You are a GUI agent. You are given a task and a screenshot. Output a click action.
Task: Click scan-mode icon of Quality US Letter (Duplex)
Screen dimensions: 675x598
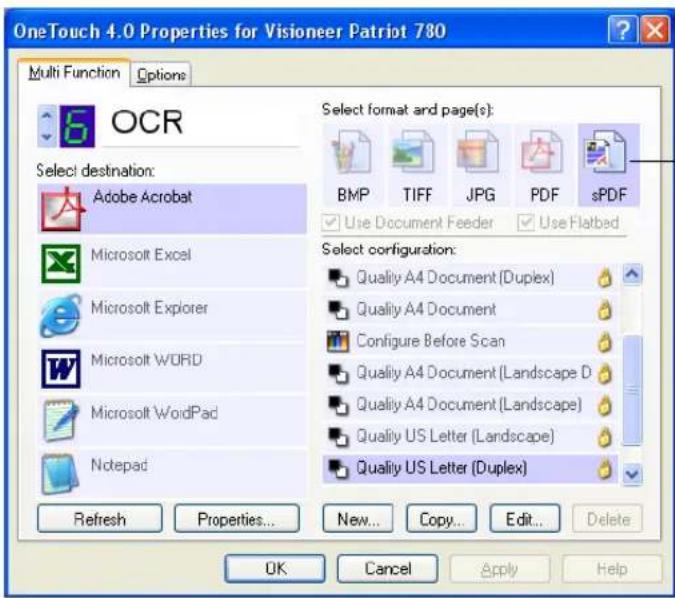pos(338,468)
